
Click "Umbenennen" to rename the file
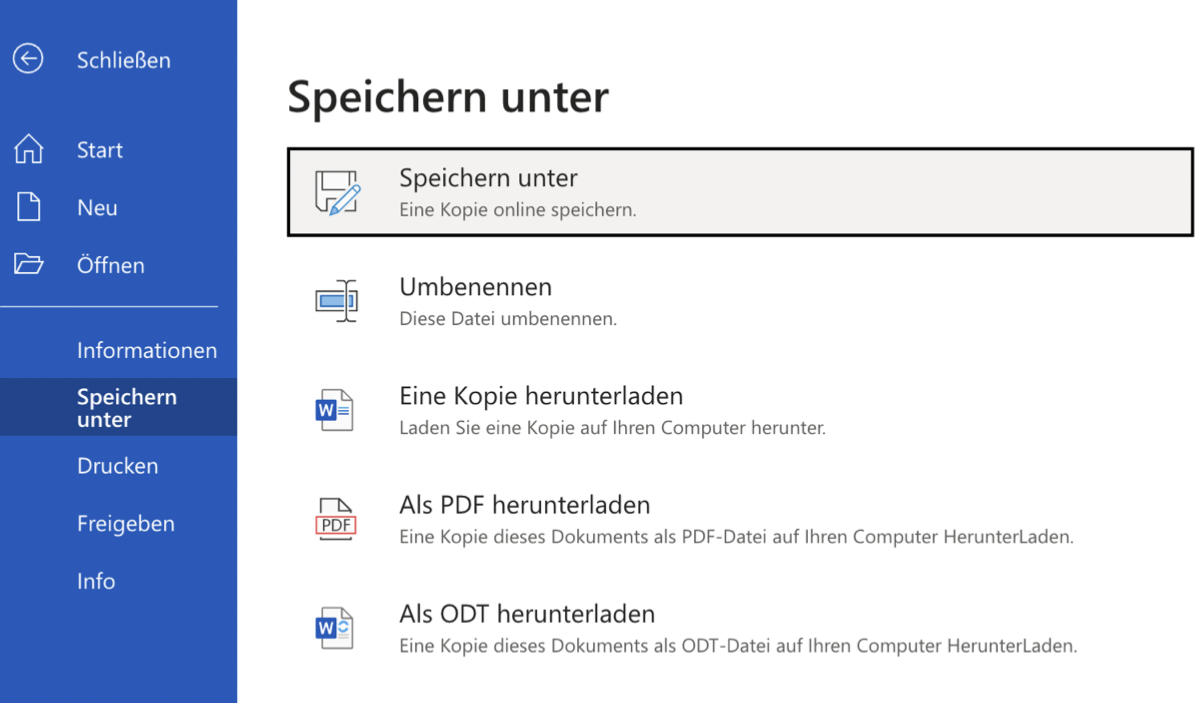click(x=476, y=287)
